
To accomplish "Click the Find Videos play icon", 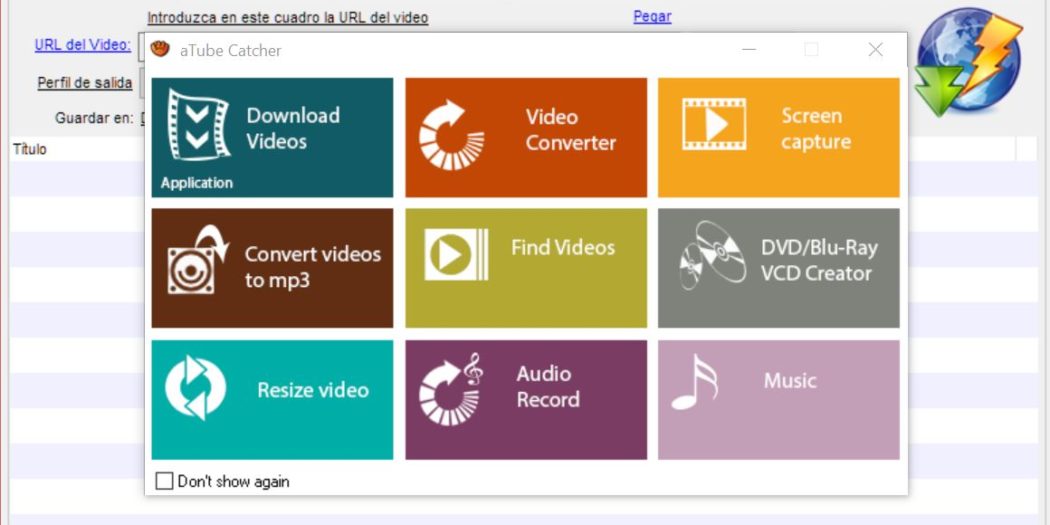I will pyautogui.click(x=456, y=254).
